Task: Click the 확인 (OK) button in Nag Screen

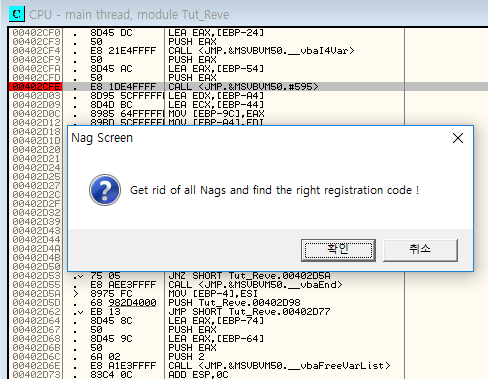Action: pyautogui.click(x=338, y=250)
